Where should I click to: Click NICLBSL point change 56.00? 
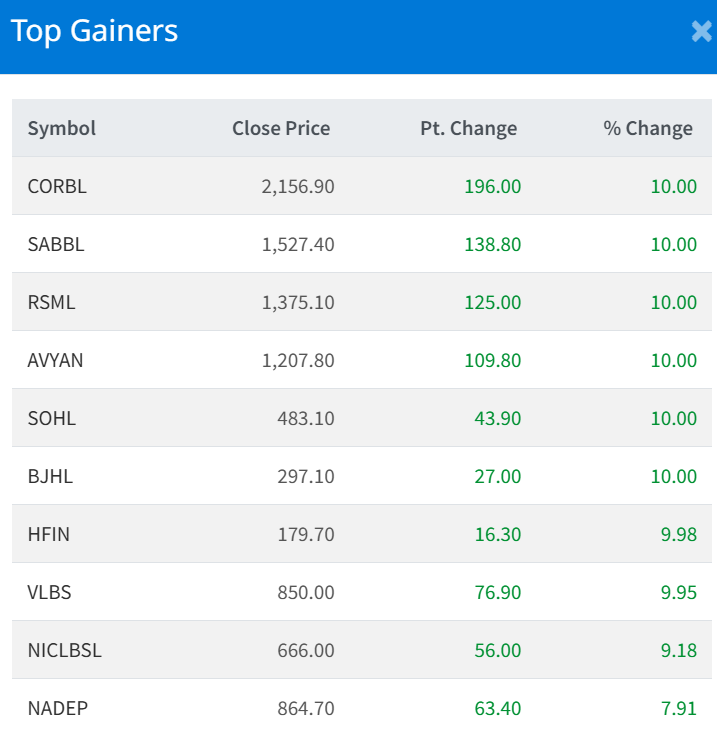[x=498, y=650]
